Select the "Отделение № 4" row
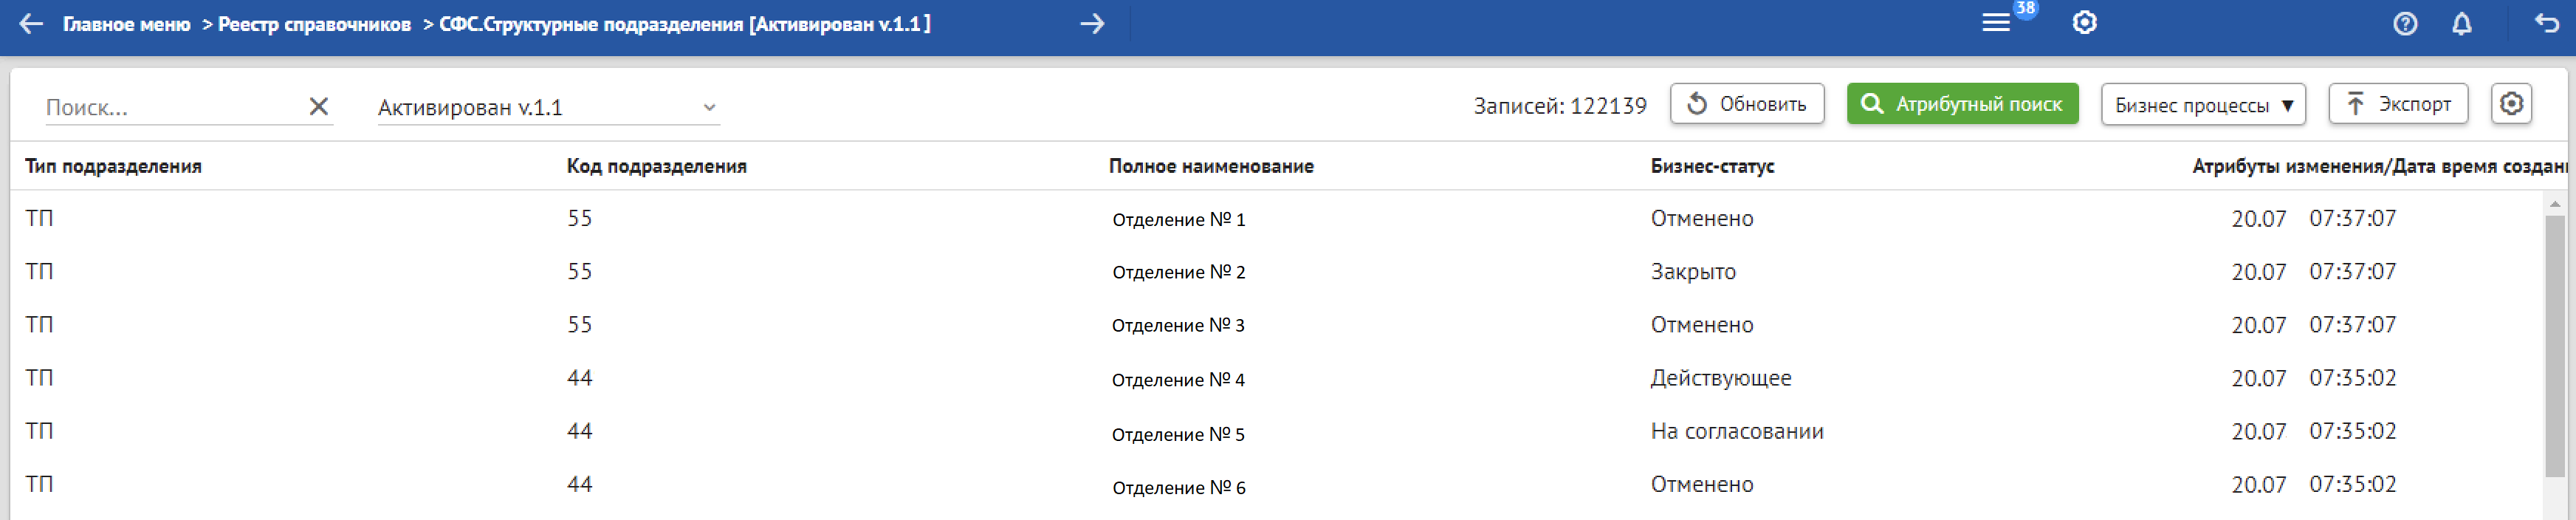The width and height of the screenshot is (2576, 520). (x=1178, y=380)
